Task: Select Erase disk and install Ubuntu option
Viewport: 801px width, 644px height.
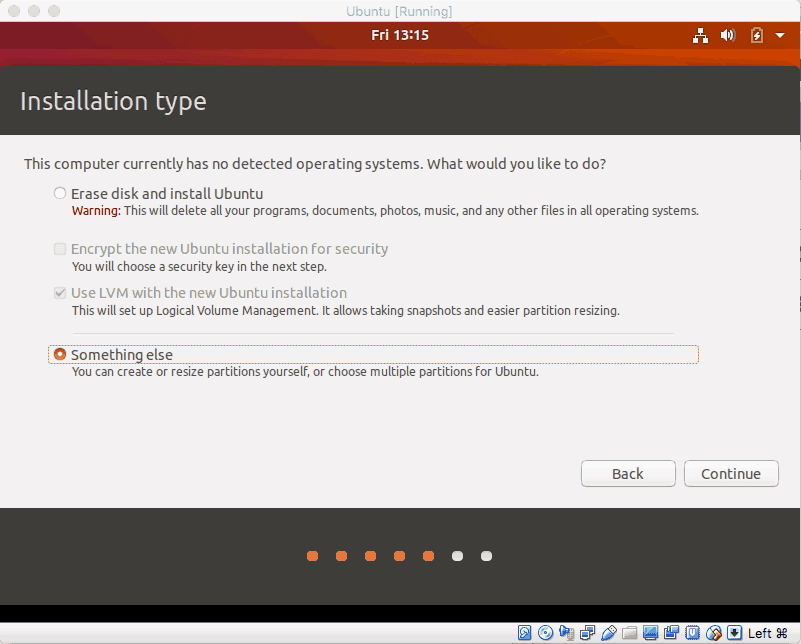Action: (60, 193)
